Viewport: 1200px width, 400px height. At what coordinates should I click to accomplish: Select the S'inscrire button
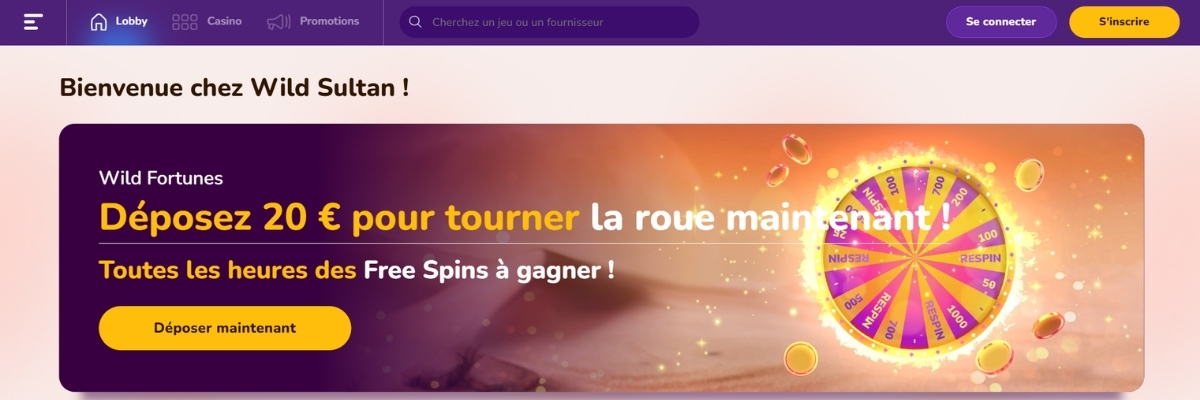[1124, 22]
